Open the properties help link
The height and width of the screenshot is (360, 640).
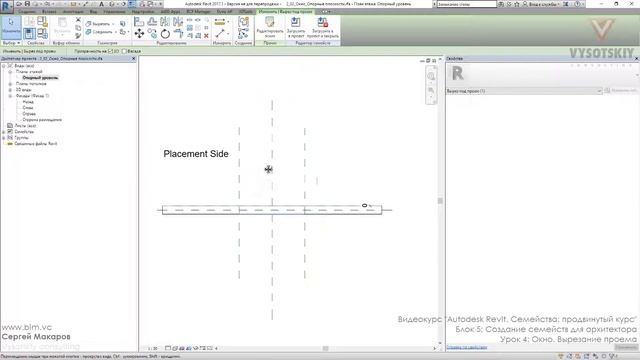[467, 347]
